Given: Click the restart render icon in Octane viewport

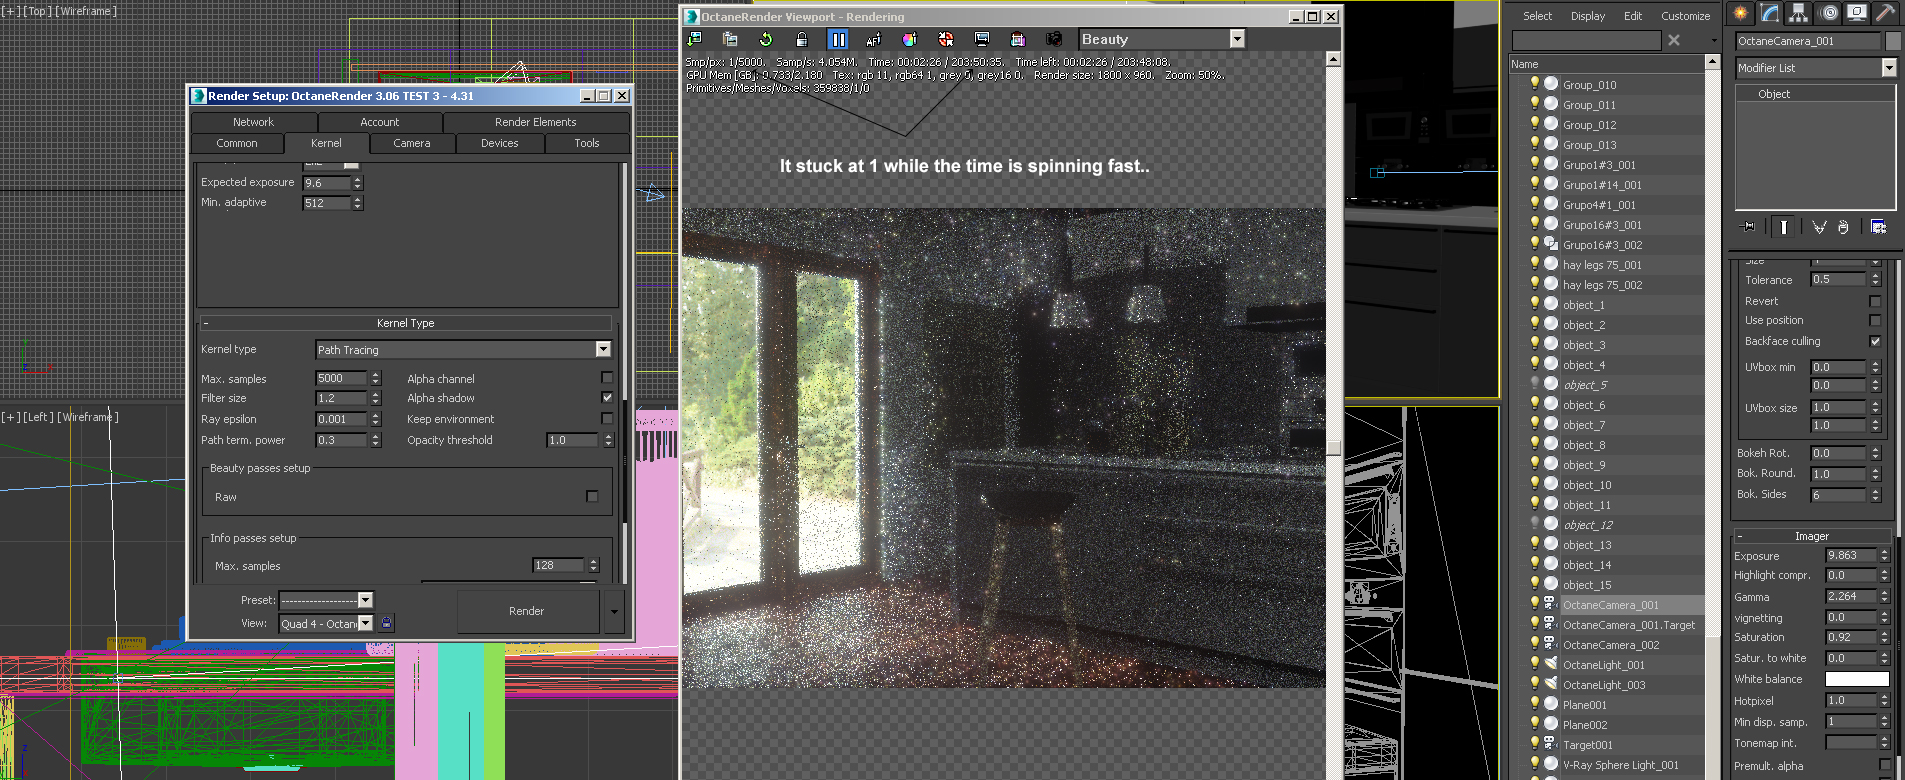Looking at the screenshot, I should pyautogui.click(x=766, y=39).
